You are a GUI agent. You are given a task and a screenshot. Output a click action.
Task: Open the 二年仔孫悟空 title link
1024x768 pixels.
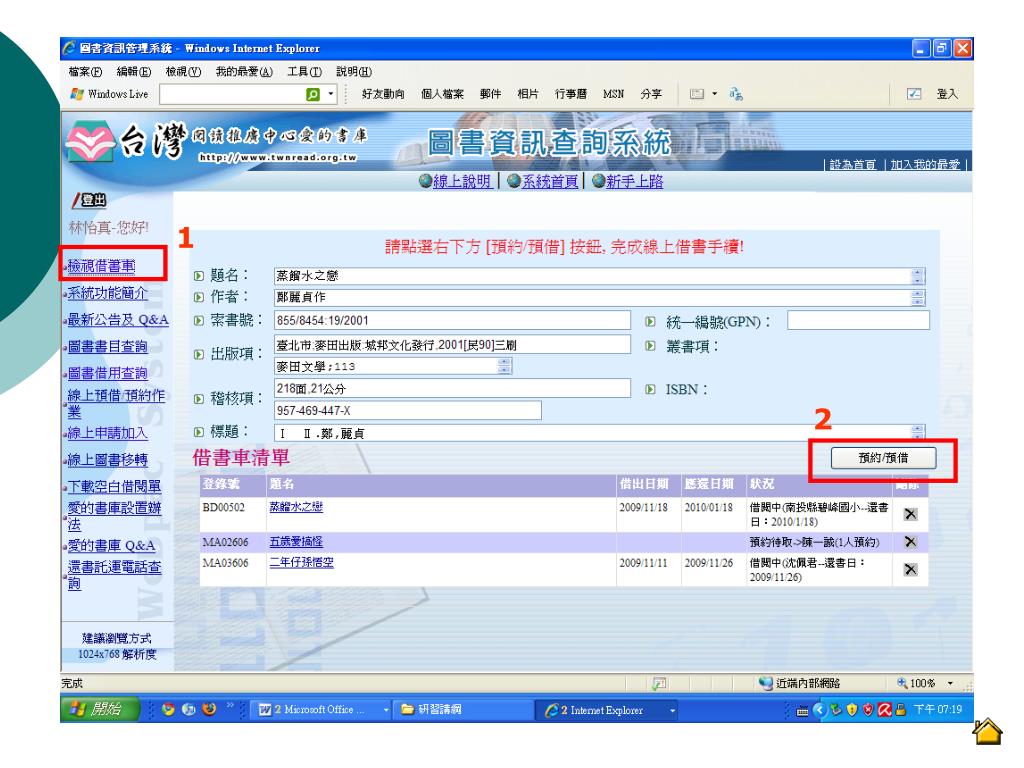pos(301,562)
